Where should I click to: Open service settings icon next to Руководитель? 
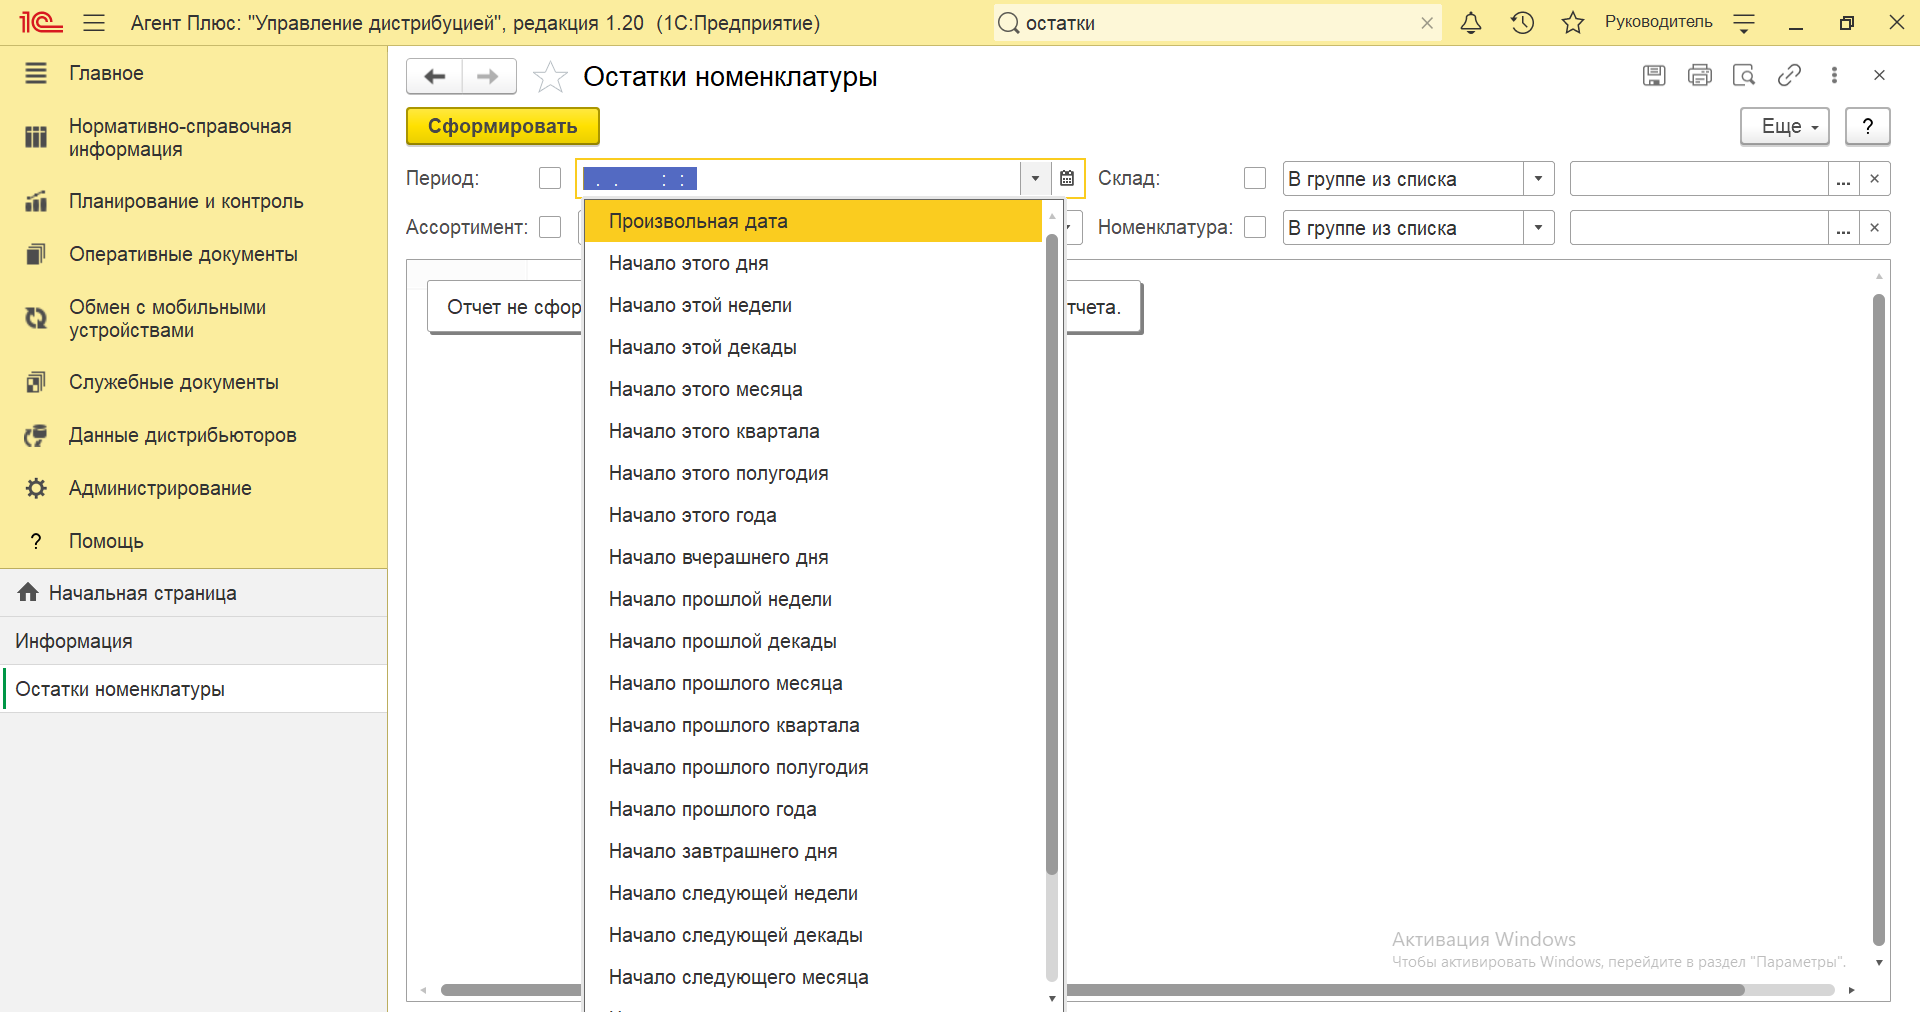point(1744,24)
